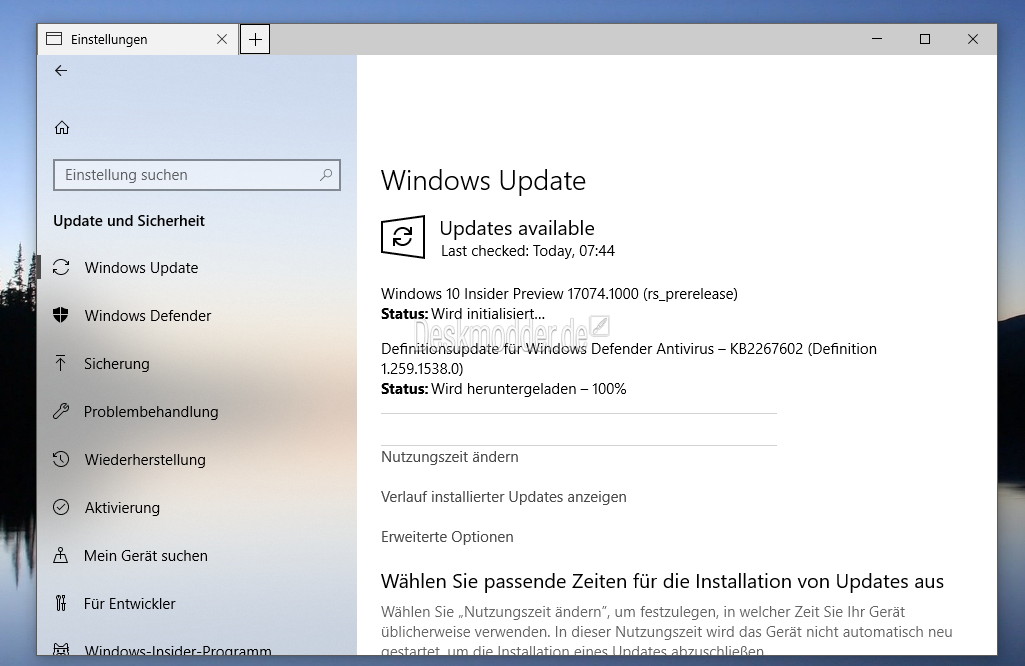This screenshot has width=1025, height=666.
Task: Click the Wiederherstellung history icon
Action: click(62, 460)
